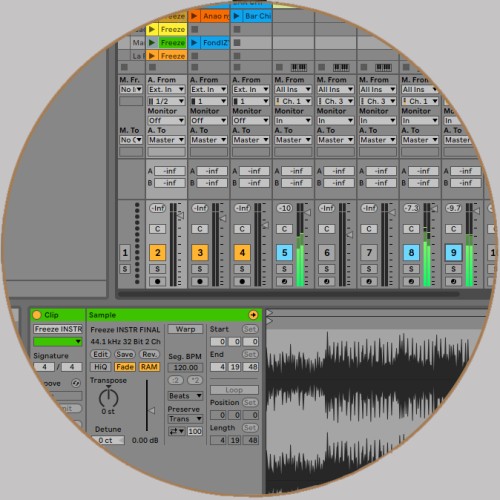Launch the yellow Freeze clip
This screenshot has width=500, height=500.
click(152, 29)
